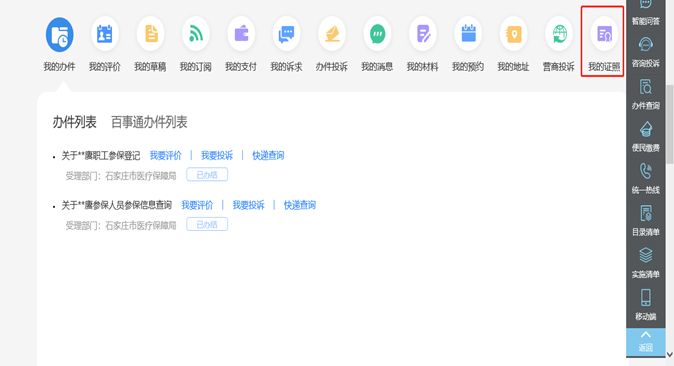Click the scrollbar down arrow
The width and height of the screenshot is (674, 366).
tap(670, 355)
